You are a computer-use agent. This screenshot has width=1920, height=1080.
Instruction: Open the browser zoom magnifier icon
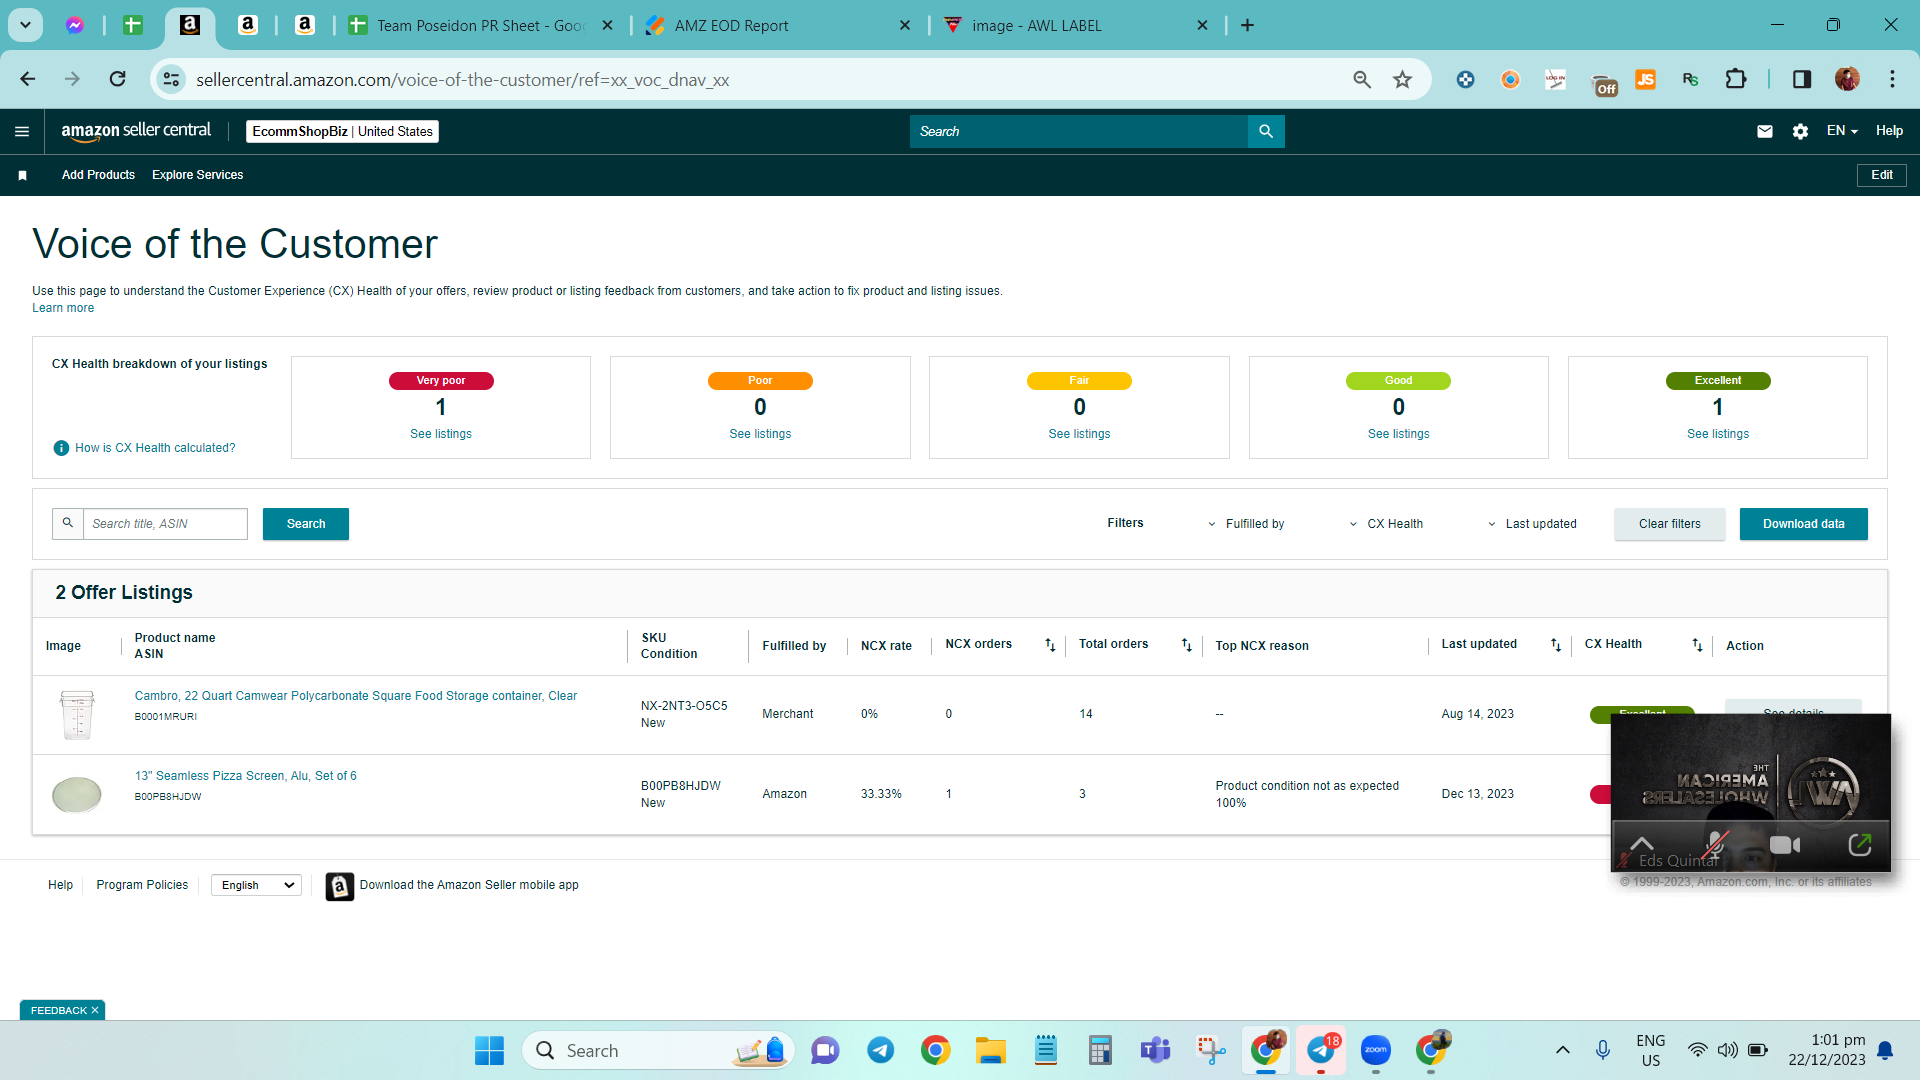[x=1362, y=79]
